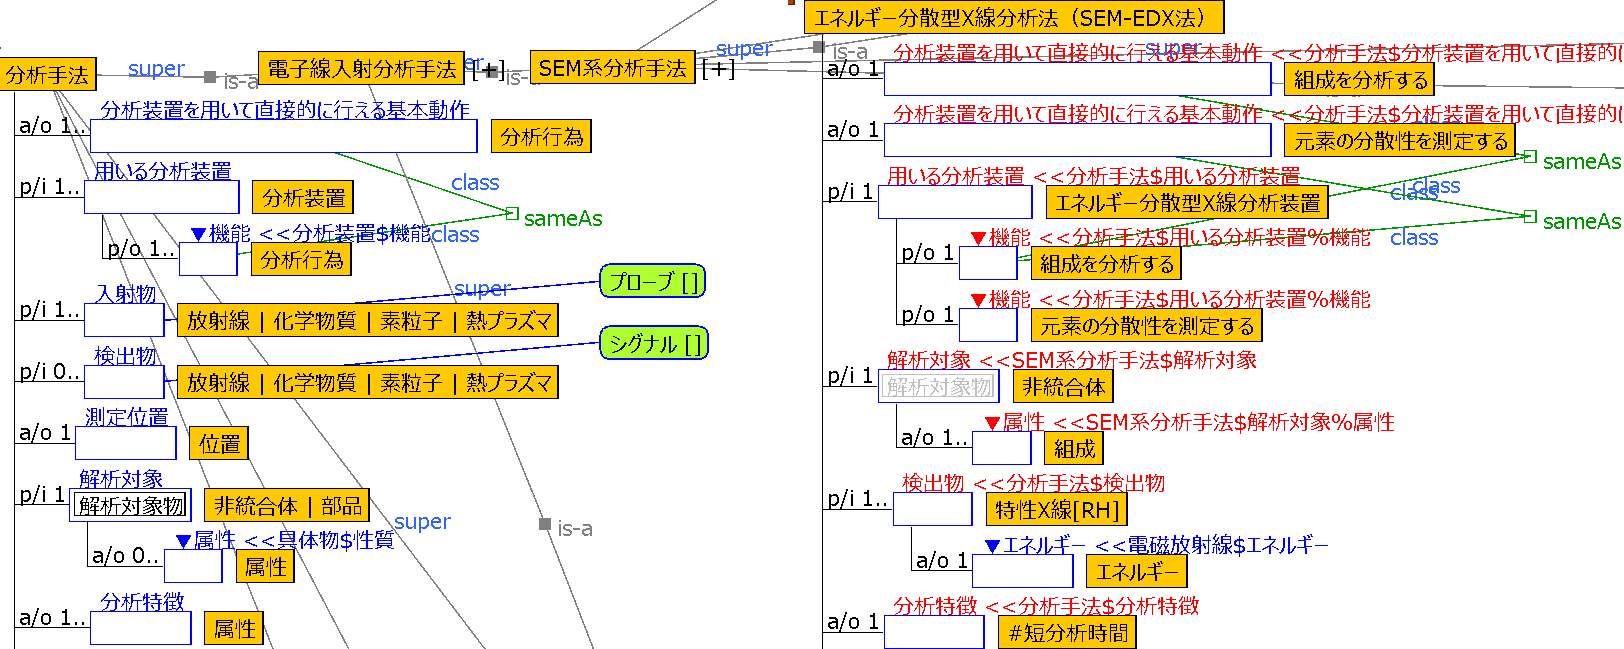1624x649 pixels.
Task: Click 属性 box in the left 分析特徴 row
Action: [235, 628]
